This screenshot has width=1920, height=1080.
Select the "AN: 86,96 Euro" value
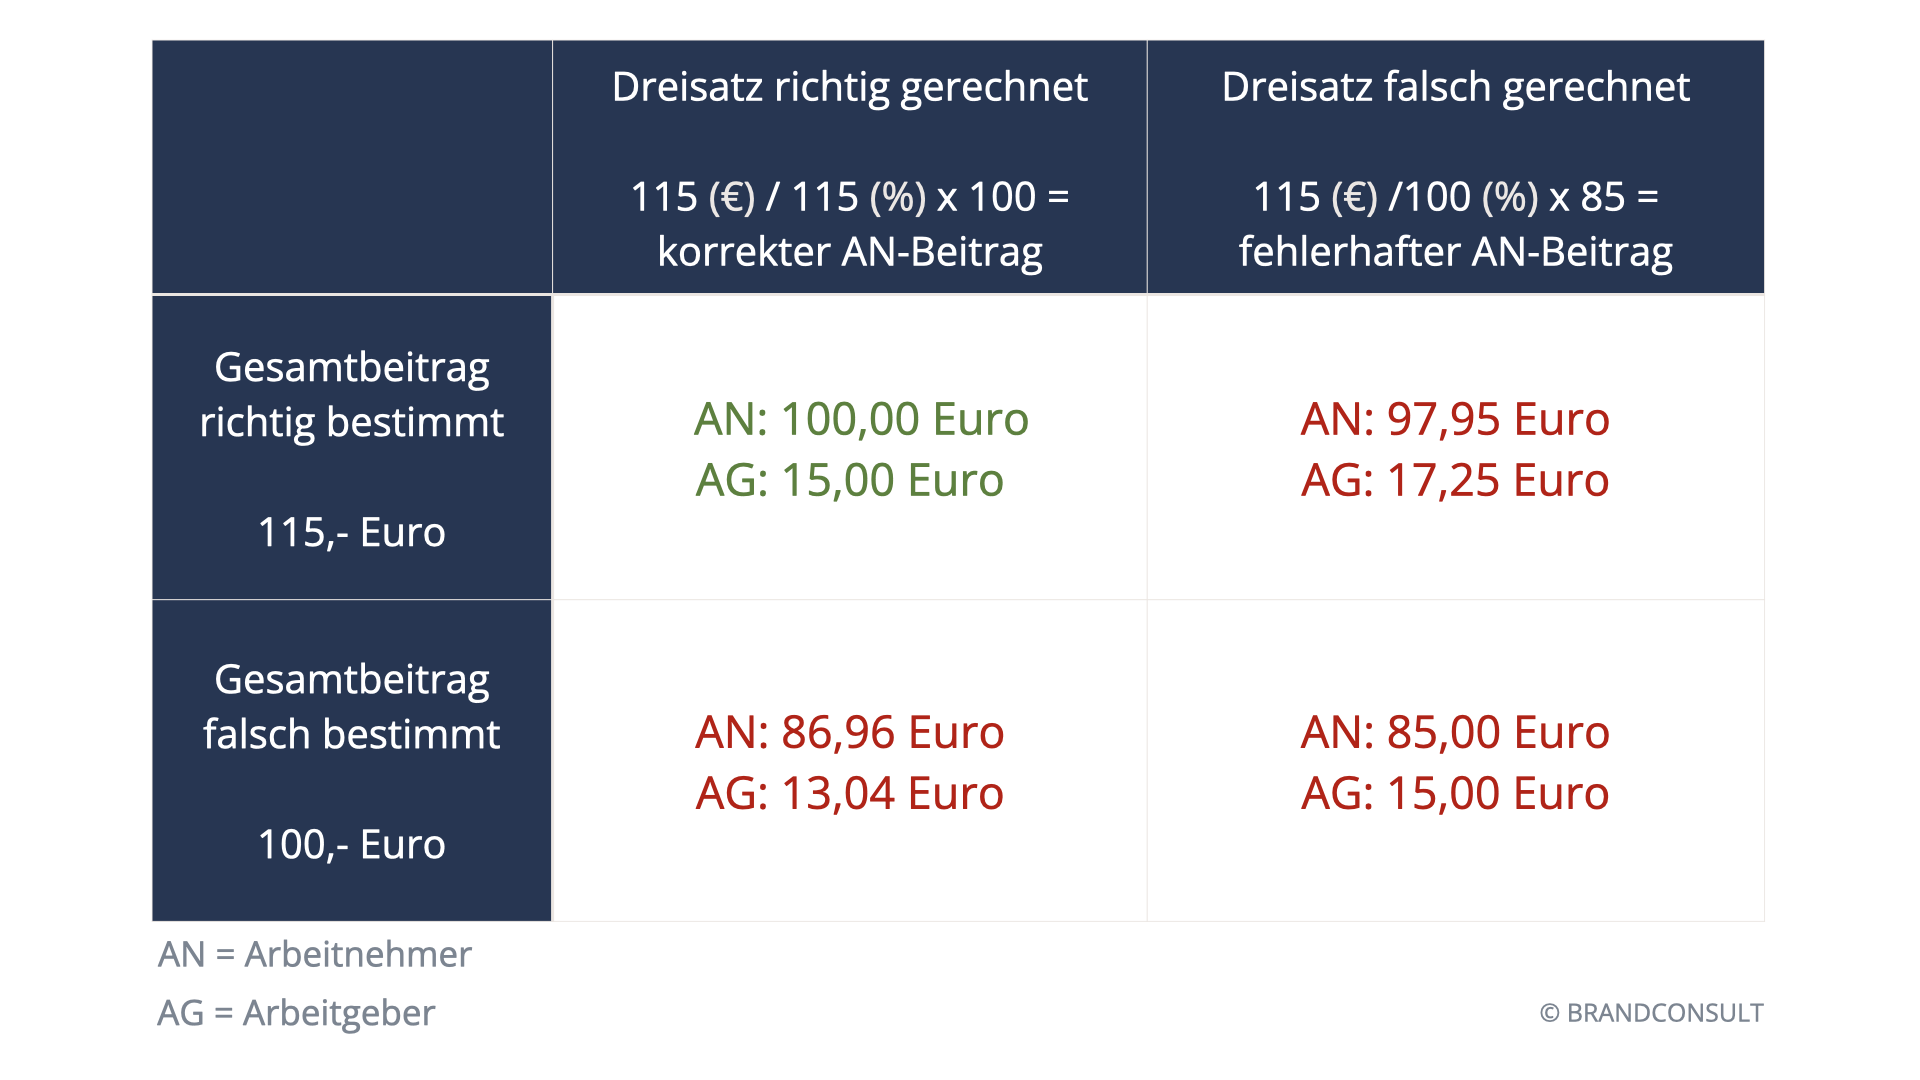pyautogui.click(x=849, y=732)
